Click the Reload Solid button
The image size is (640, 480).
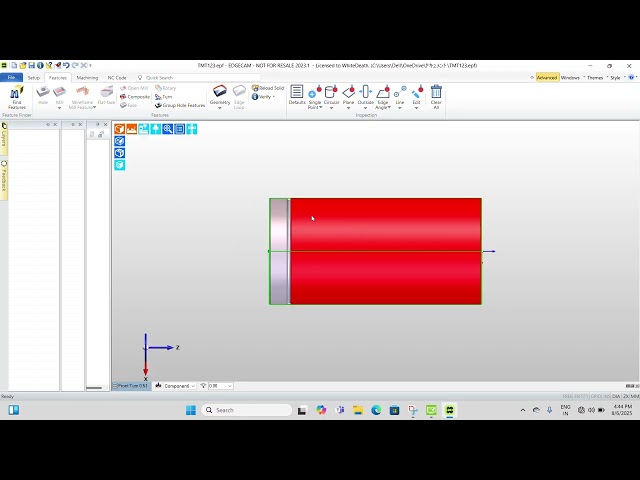coord(268,88)
